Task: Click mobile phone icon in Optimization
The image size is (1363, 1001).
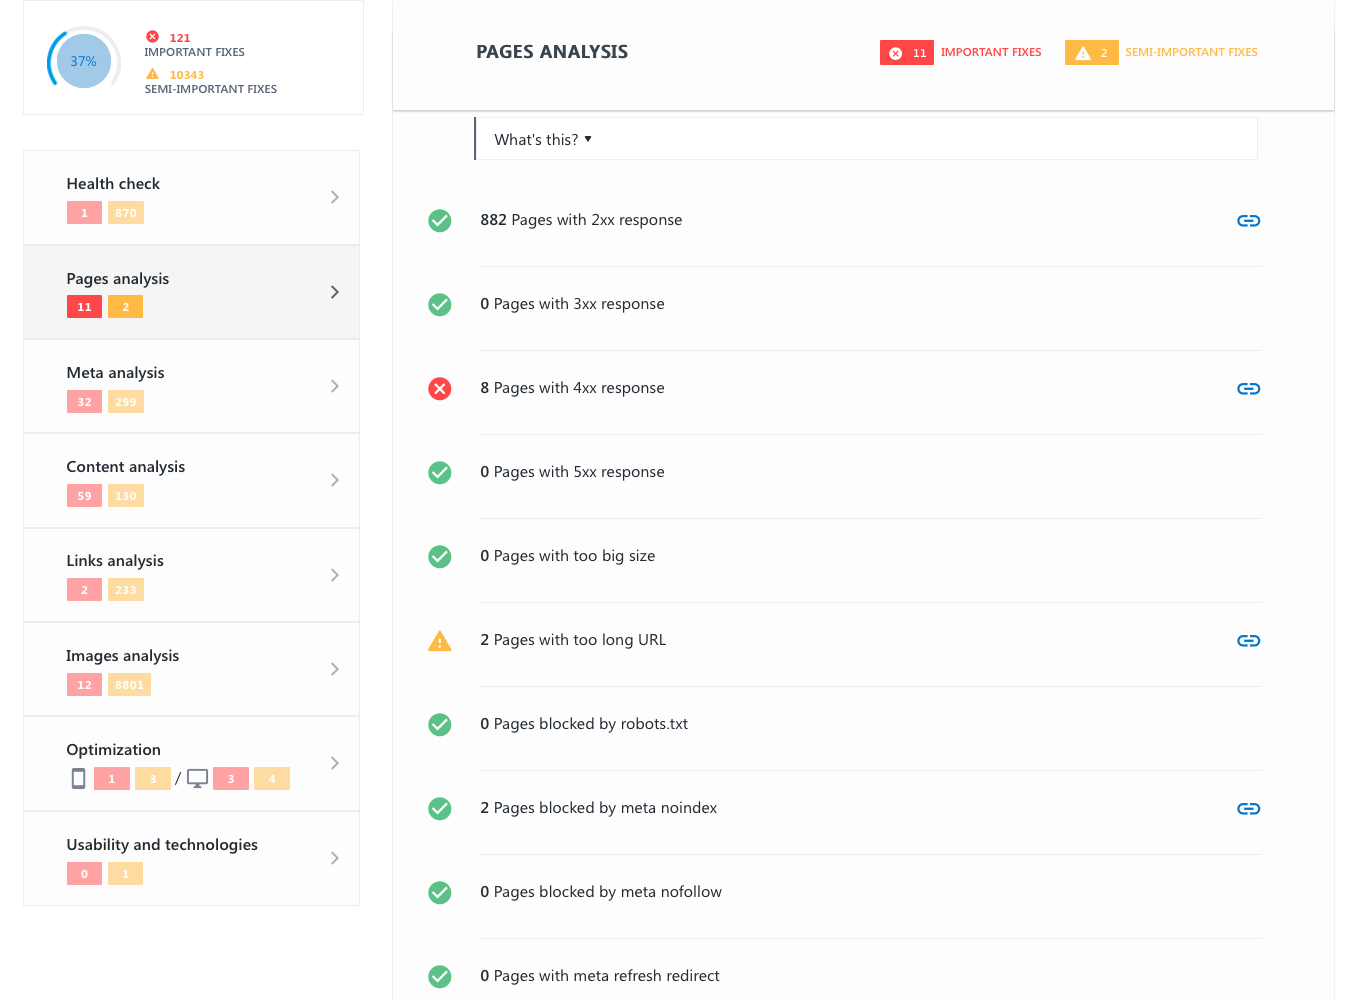Action: coord(78,779)
